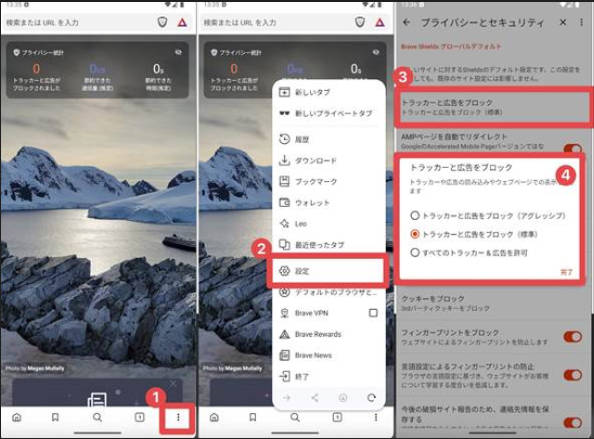Tap share icon at bottom of menu
Screen dimensions: 594x439
pos(315,397)
